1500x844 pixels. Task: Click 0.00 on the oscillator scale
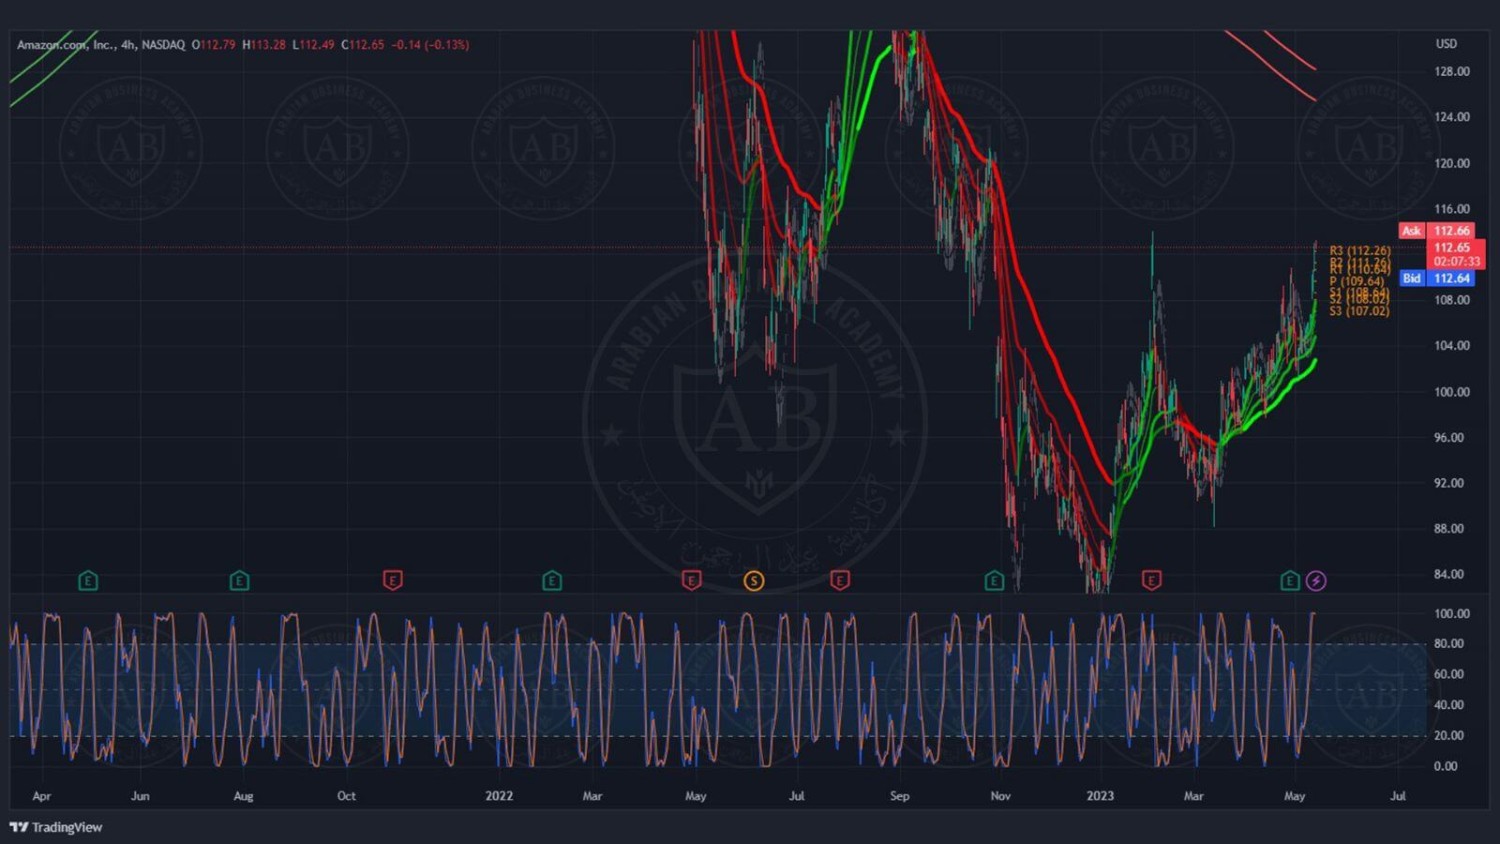(x=1445, y=766)
